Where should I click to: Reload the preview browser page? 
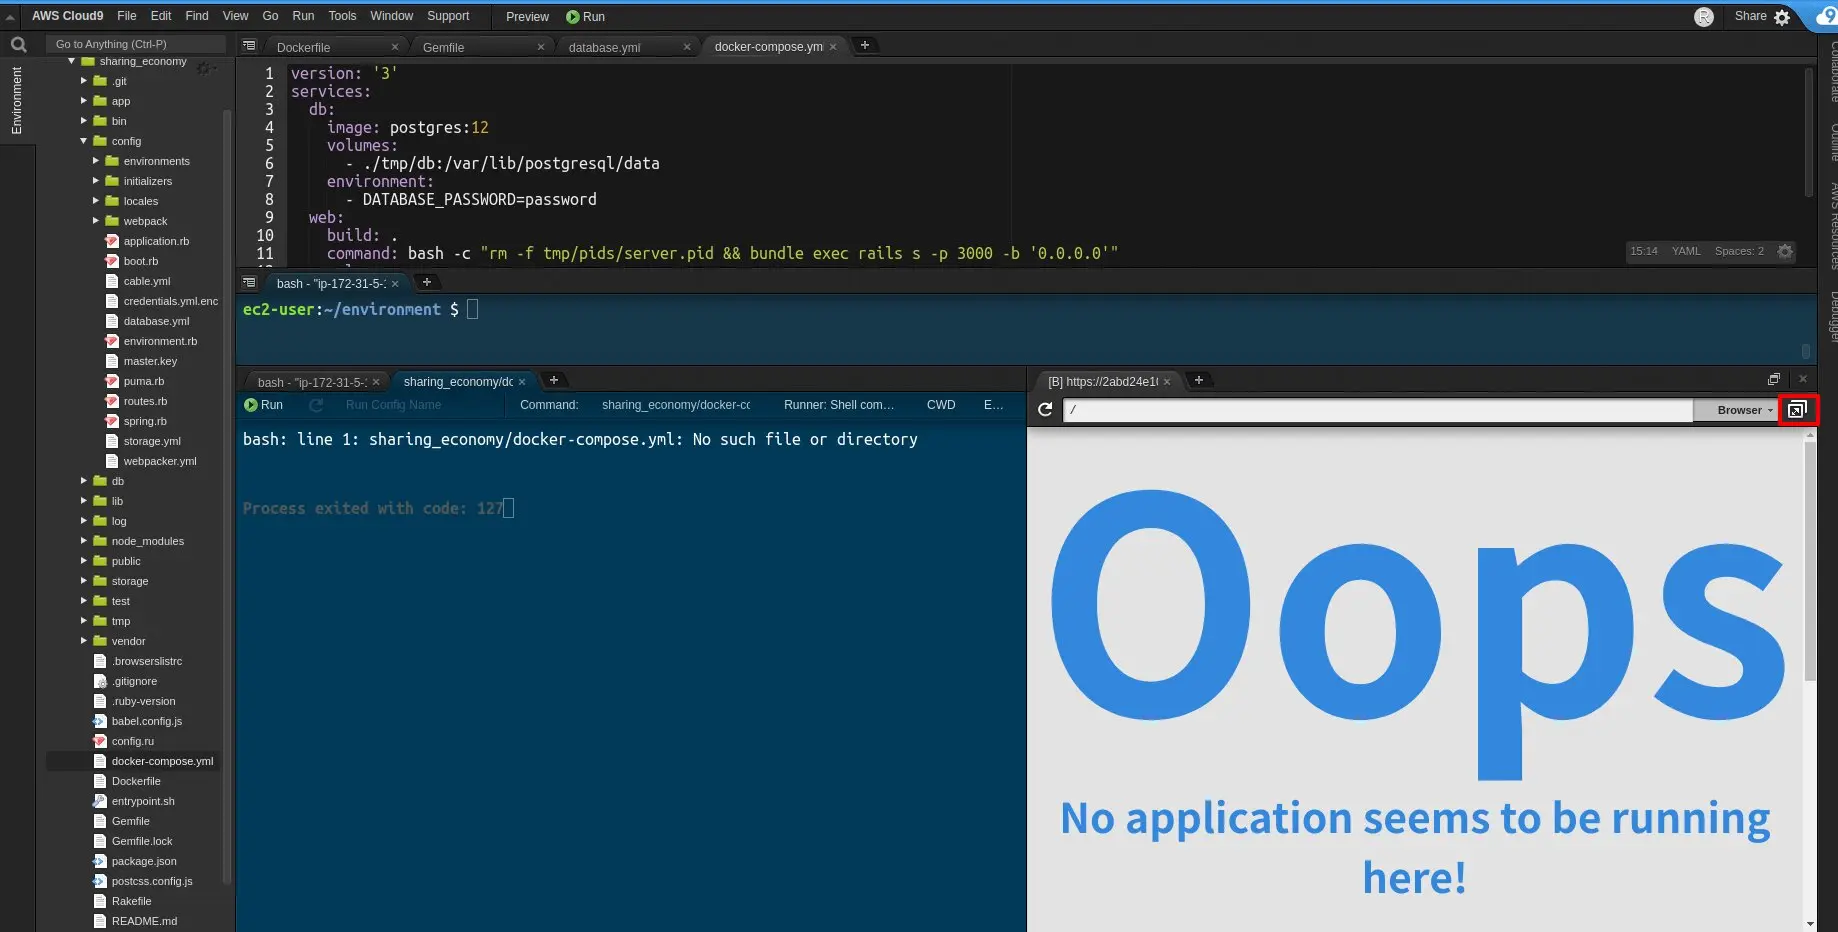pyautogui.click(x=1045, y=410)
